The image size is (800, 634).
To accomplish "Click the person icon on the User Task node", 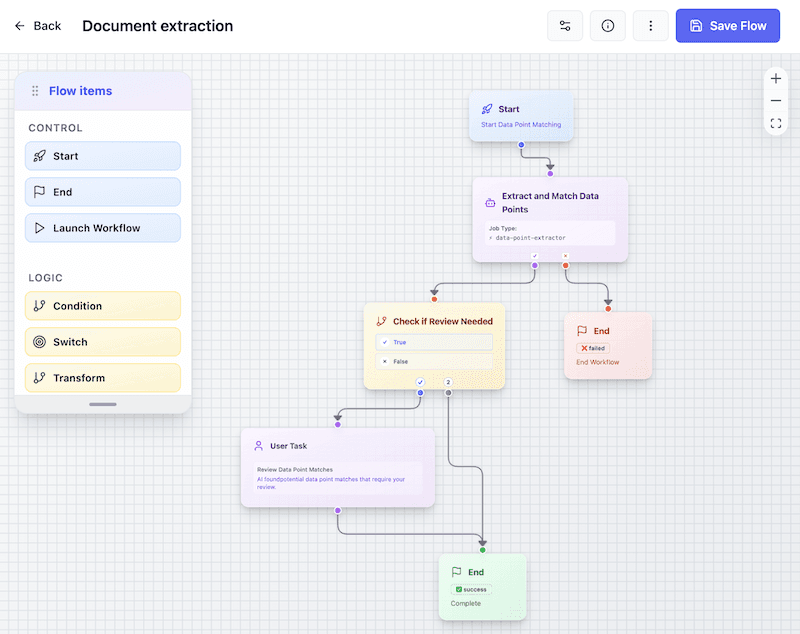I will click(259, 445).
